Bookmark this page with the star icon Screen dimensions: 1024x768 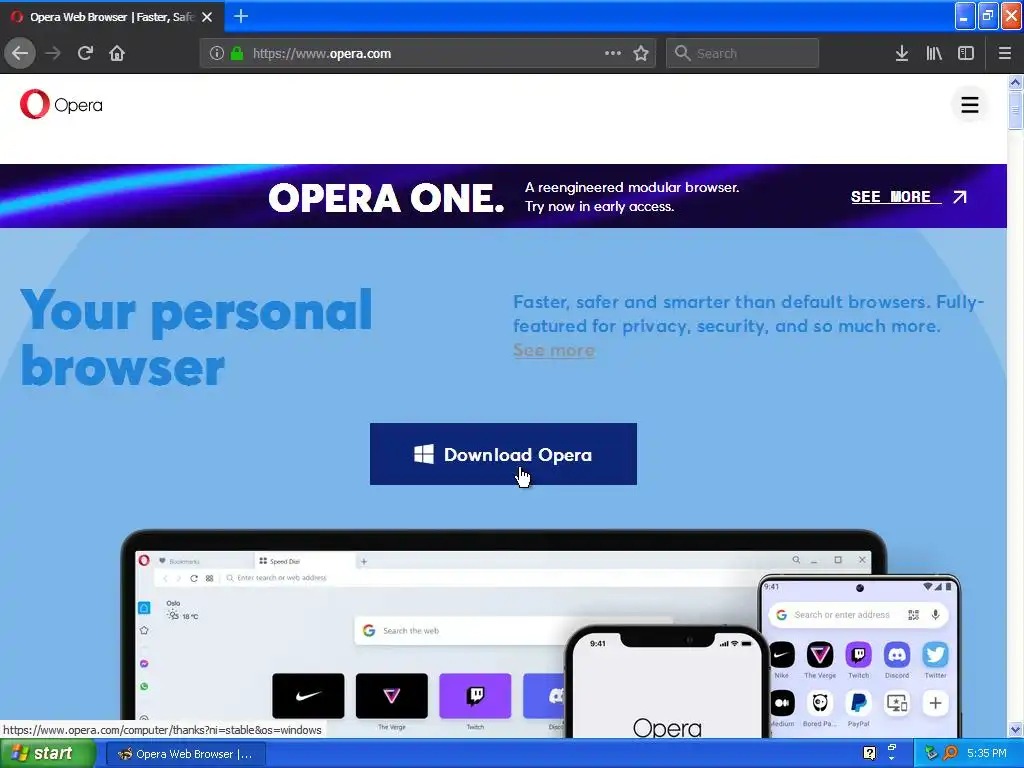tap(641, 53)
